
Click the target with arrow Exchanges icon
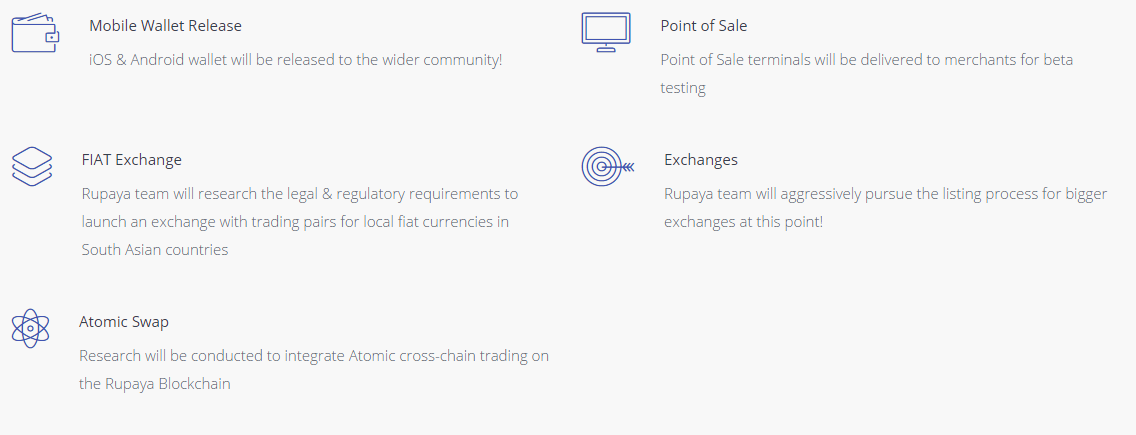[607, 166]
